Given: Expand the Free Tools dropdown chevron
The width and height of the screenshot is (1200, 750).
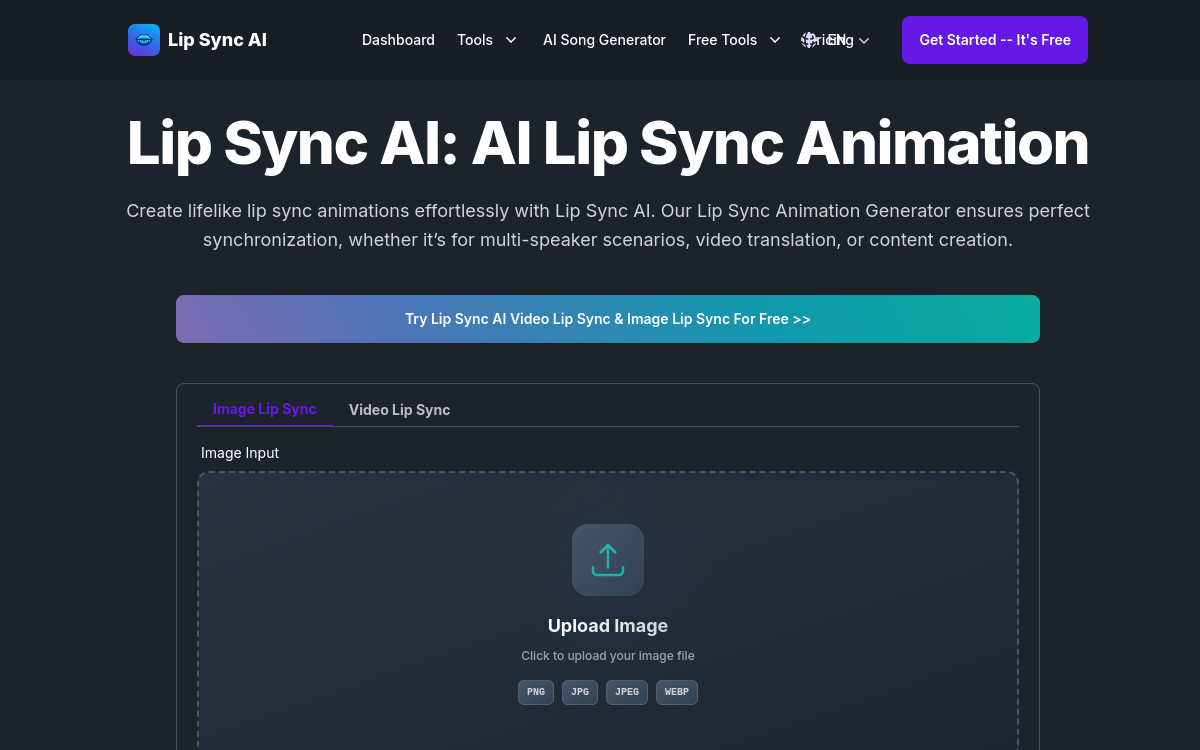Looking at the screenshot, I should pyautogui.click(x=775, y=40).
